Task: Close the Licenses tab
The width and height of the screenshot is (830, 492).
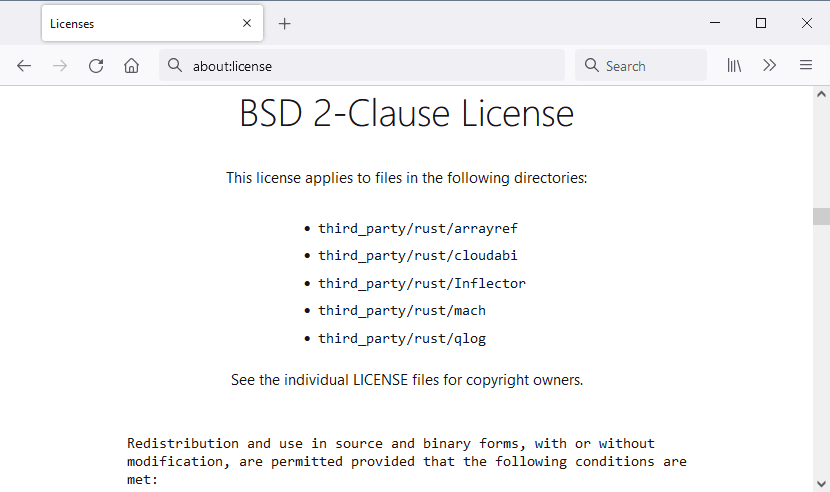Action: click(247, 24)
